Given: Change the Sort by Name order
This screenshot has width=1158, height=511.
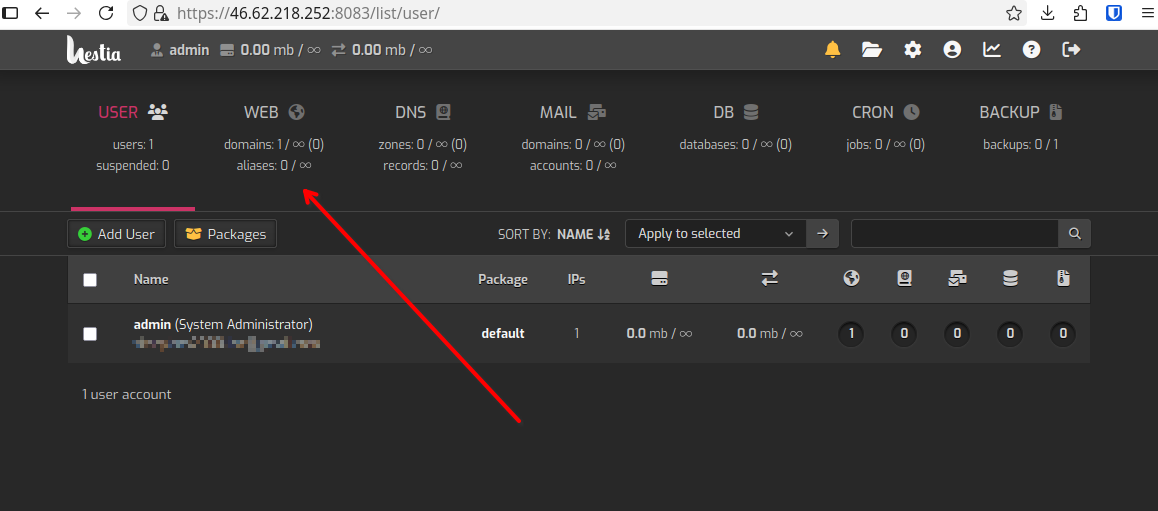Looking at the screenshot, I should [583, 234].
